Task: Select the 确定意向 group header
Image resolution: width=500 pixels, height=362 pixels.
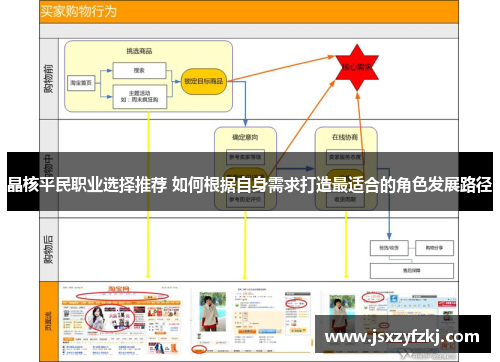Action: pos(245,137)
